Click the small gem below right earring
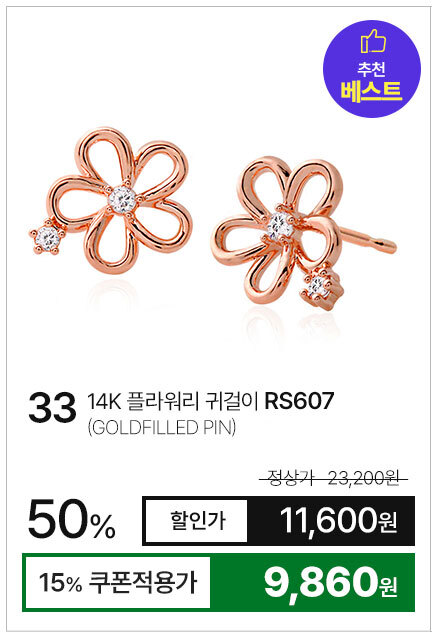Image resolution: width=432 pixels, height=642 pixels. click(x=320, y=287)
